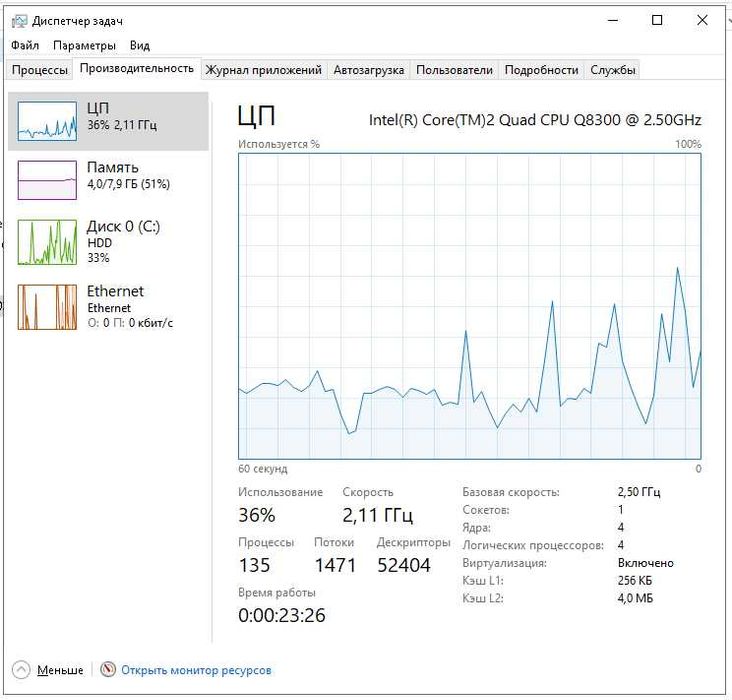The height and width of the screenshot is (700, 732).
Task: Open the Вид menu
Action: [x=140, y=45]
